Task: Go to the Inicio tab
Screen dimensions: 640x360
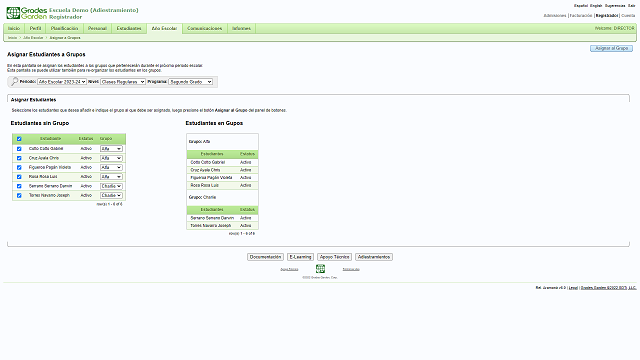Action: (x=14, y=29)
